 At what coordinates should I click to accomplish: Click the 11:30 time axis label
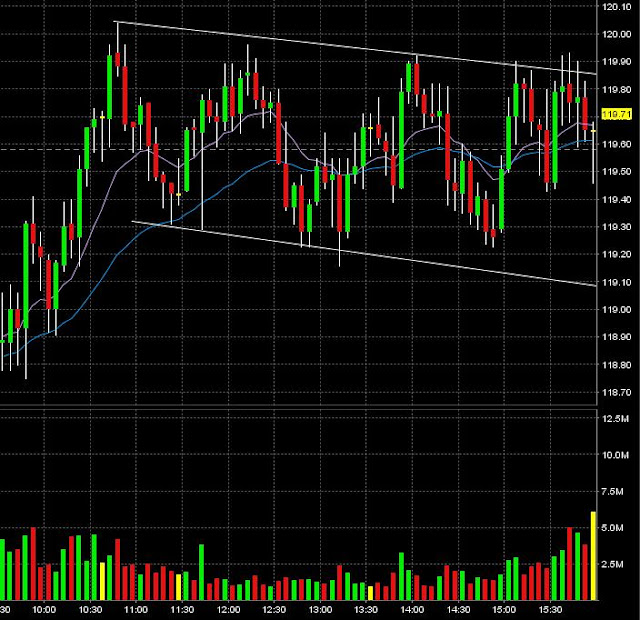182,610
